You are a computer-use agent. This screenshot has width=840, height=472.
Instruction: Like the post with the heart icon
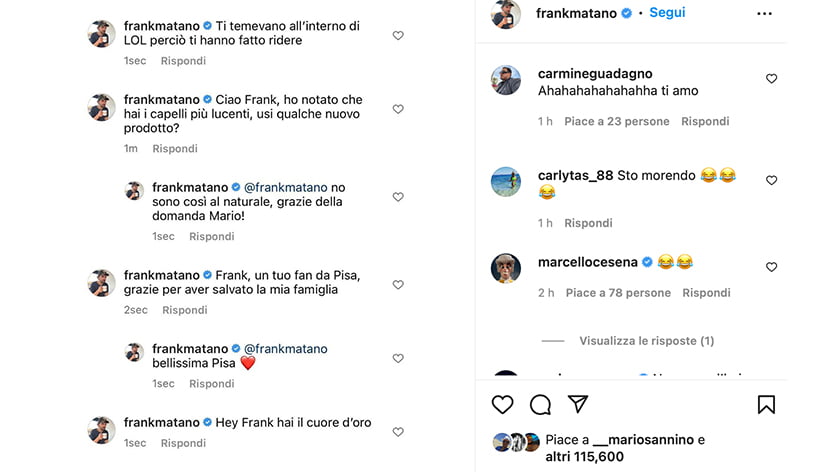point(503,404)
